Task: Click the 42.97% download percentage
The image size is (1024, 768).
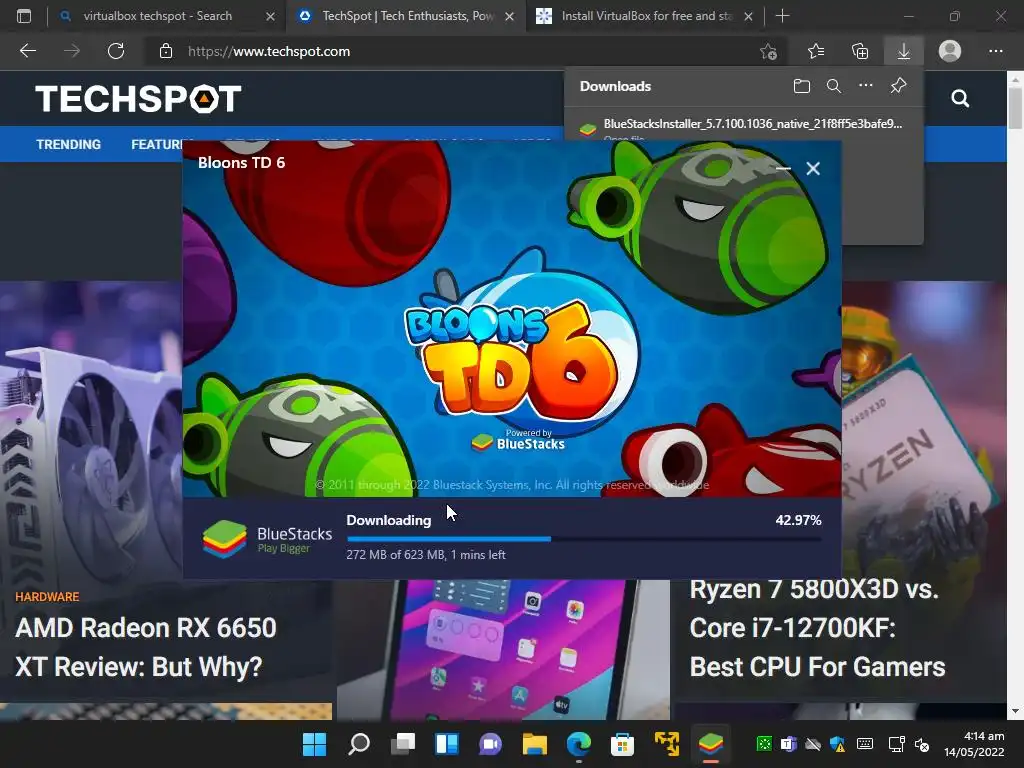Action: tap(798, 520)
